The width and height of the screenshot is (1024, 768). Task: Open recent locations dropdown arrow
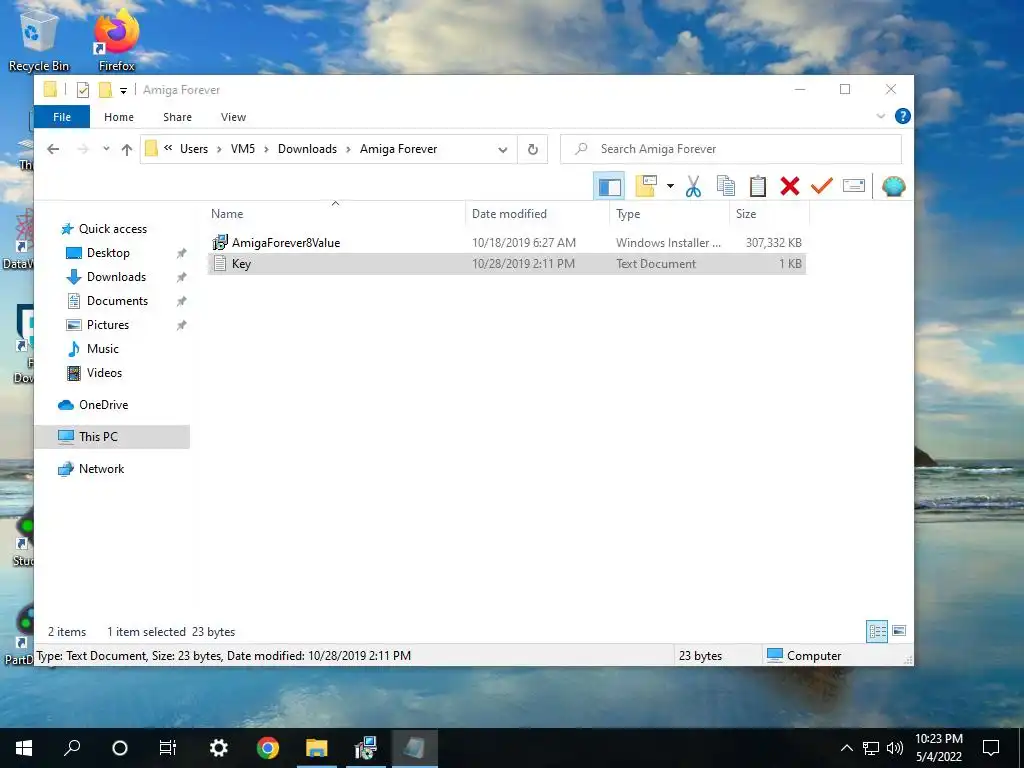(x=106, y=149)
